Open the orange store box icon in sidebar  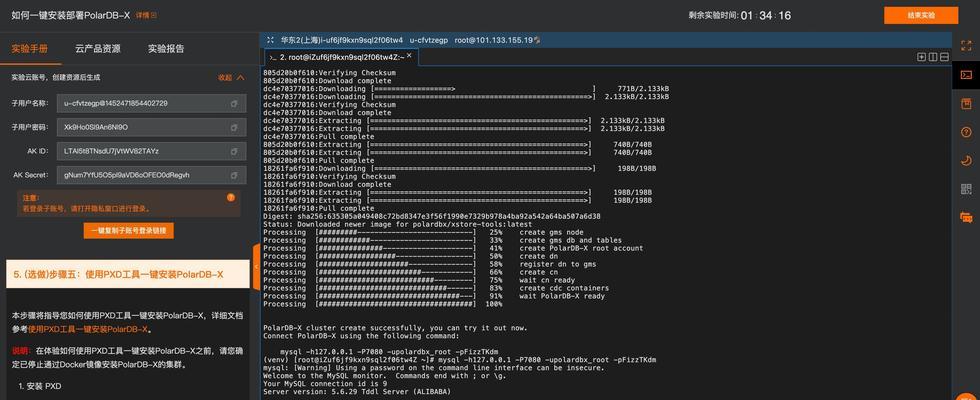point(966,104)
